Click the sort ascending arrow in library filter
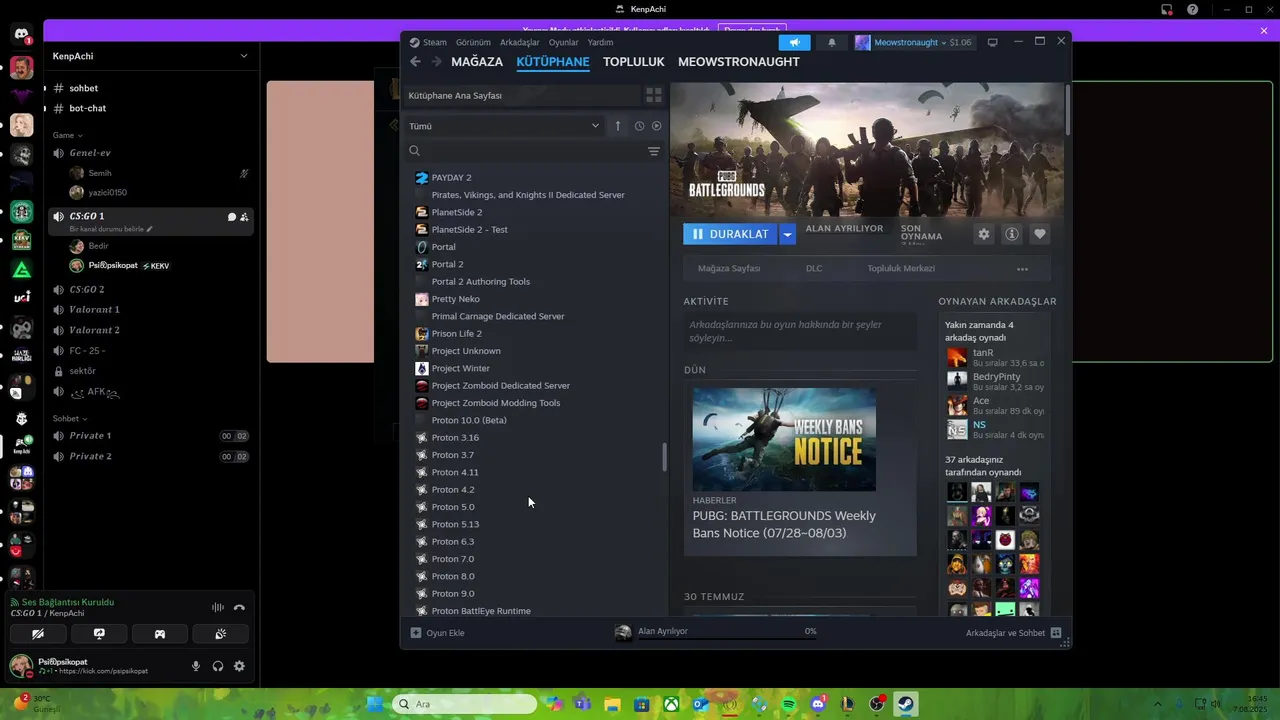The image size is (1280, 720). click(x=618, y=126)
